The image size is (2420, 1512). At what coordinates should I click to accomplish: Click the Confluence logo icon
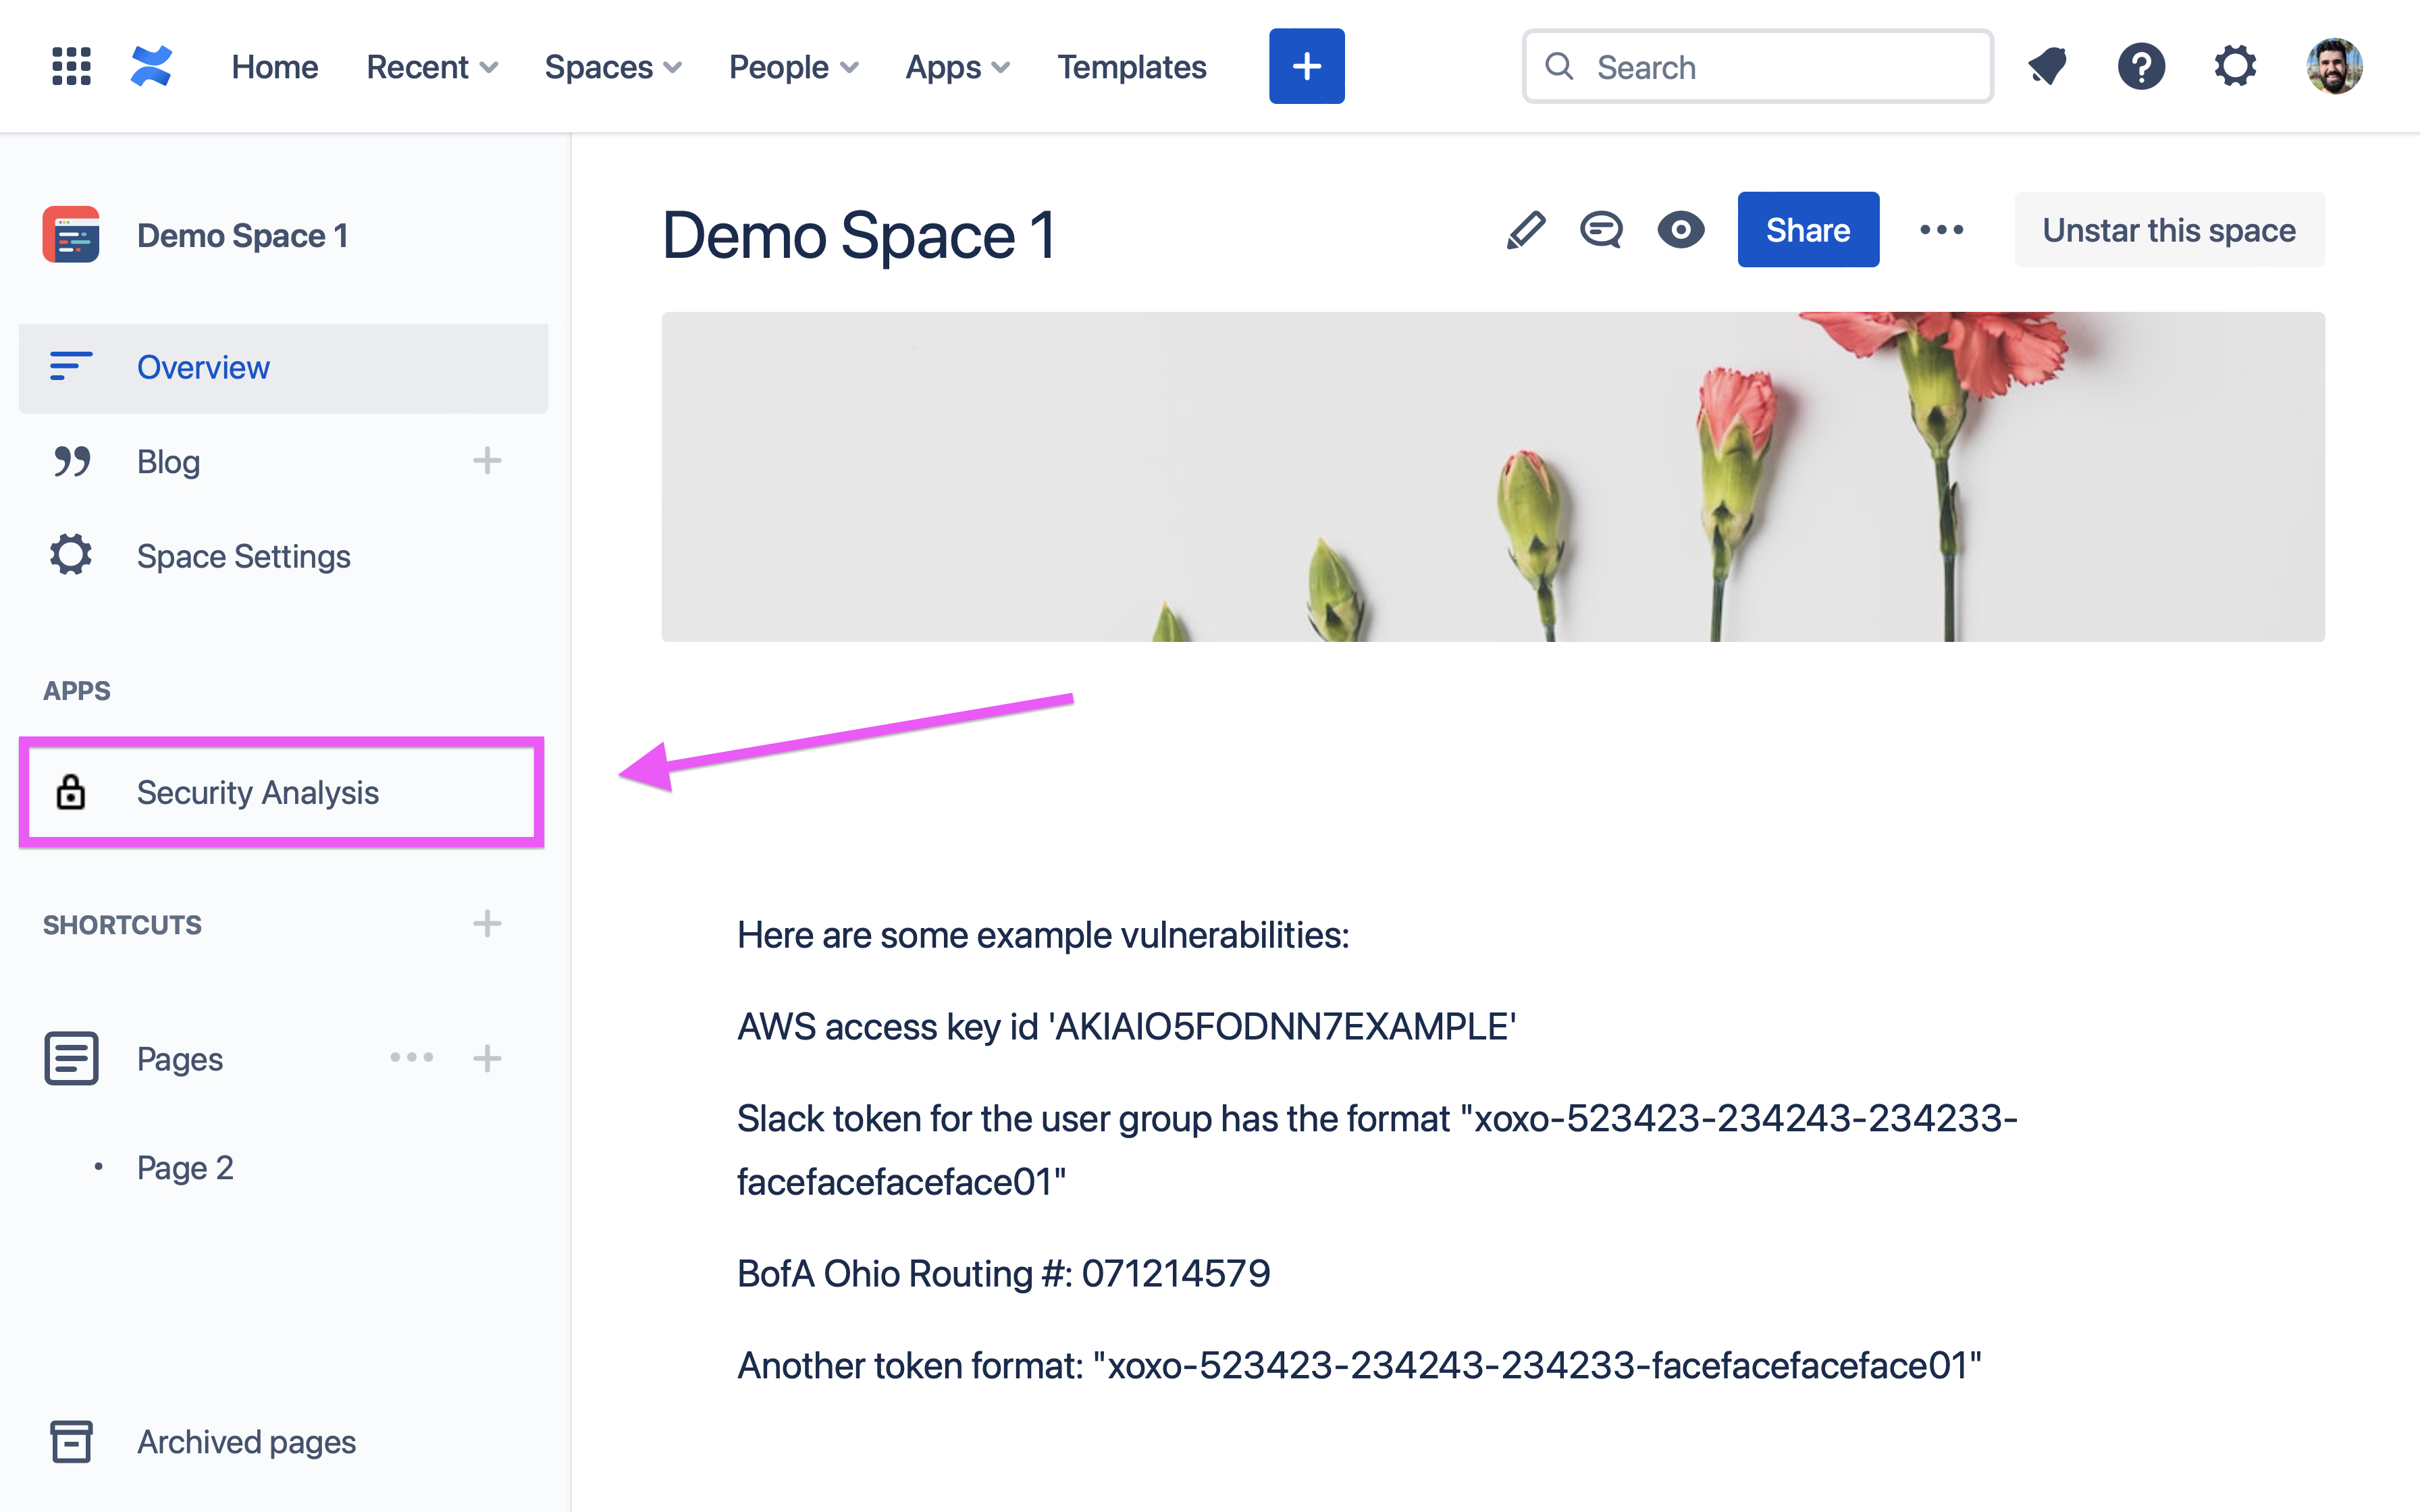(151, 66)
